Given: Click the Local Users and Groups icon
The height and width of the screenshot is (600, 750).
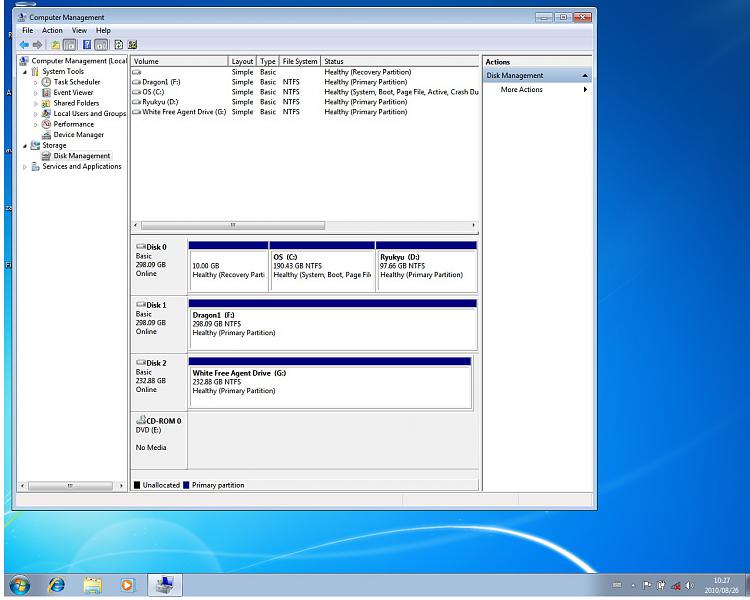Looking at the screenshot, I should click(x=46, y=113).
